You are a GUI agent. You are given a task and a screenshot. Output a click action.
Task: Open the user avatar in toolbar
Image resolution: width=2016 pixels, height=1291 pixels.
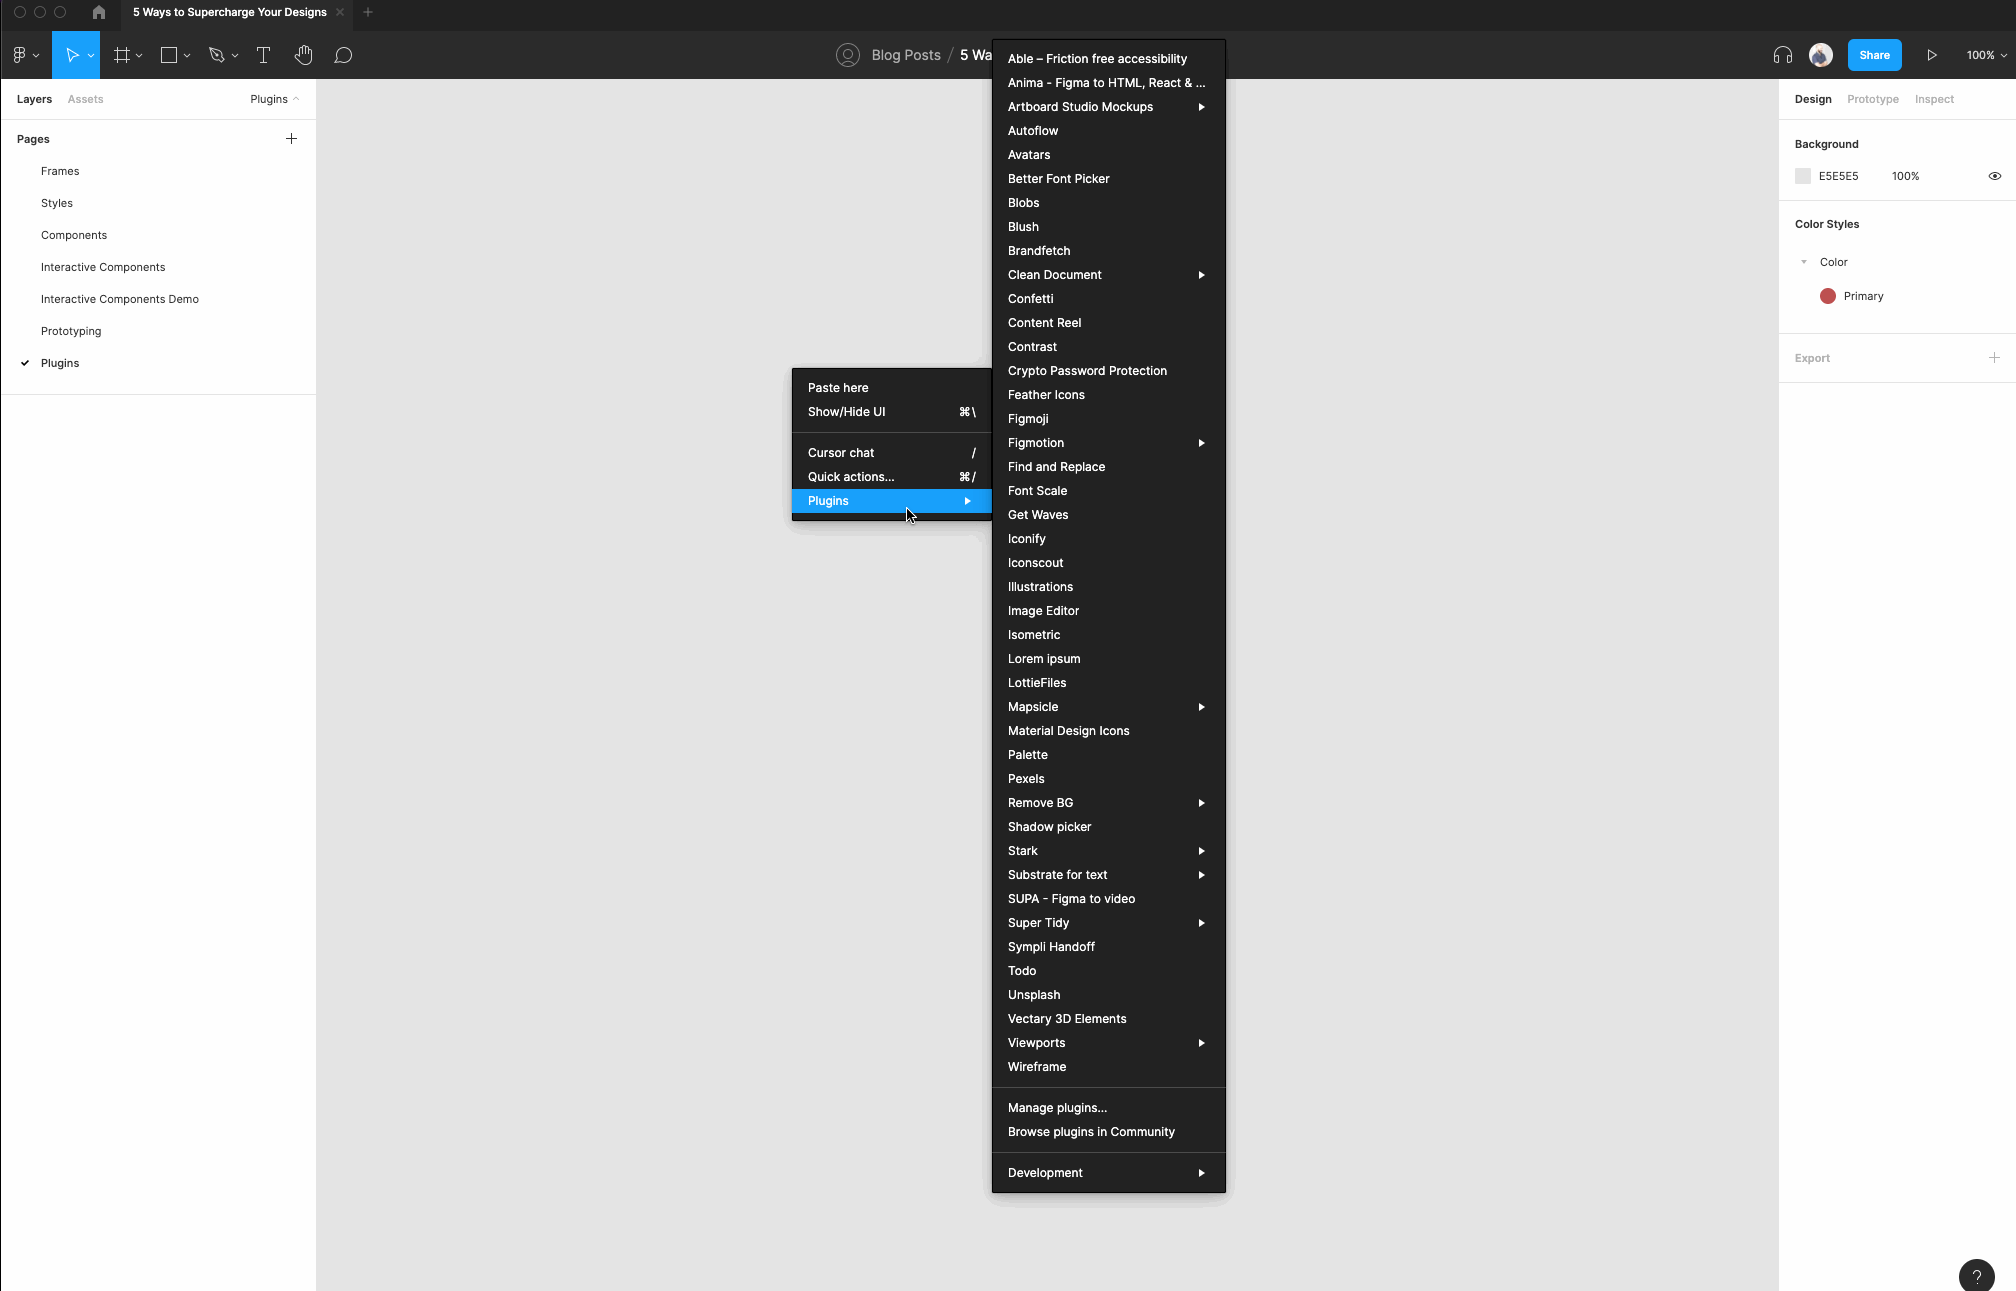tap(1821, 55)
